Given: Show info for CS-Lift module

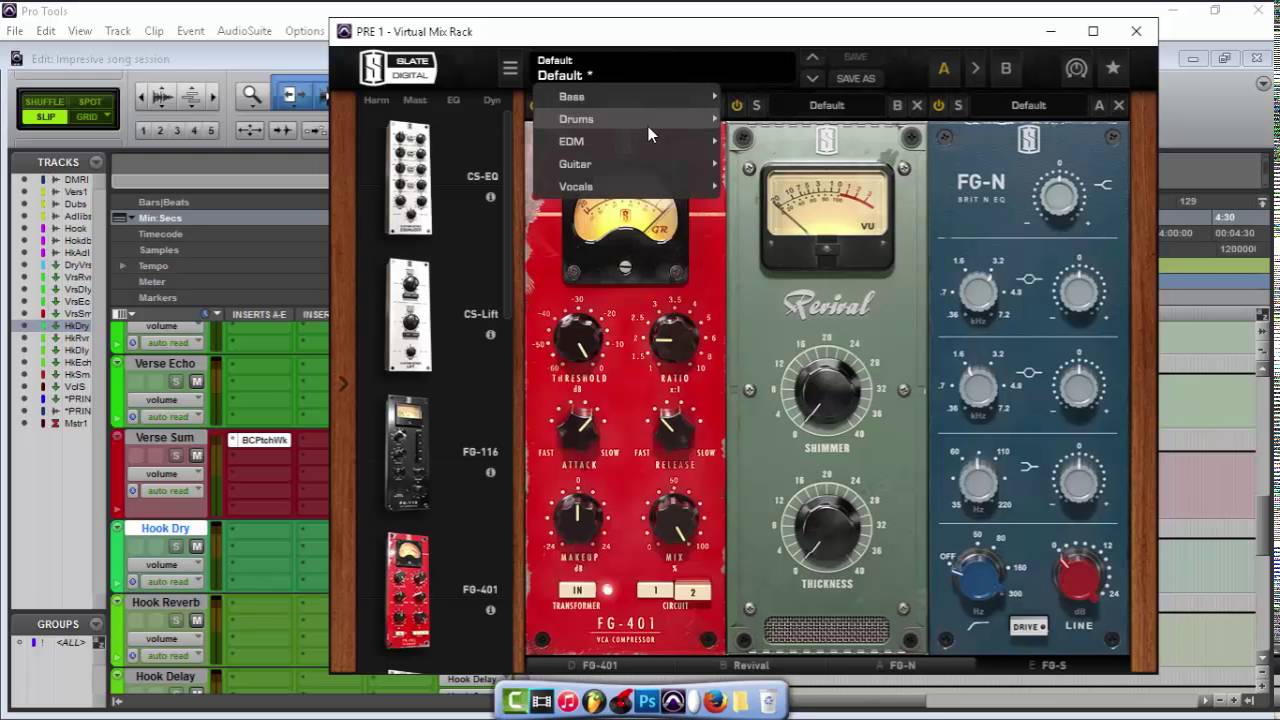Looking at the screenshot, I should point(490,335).
